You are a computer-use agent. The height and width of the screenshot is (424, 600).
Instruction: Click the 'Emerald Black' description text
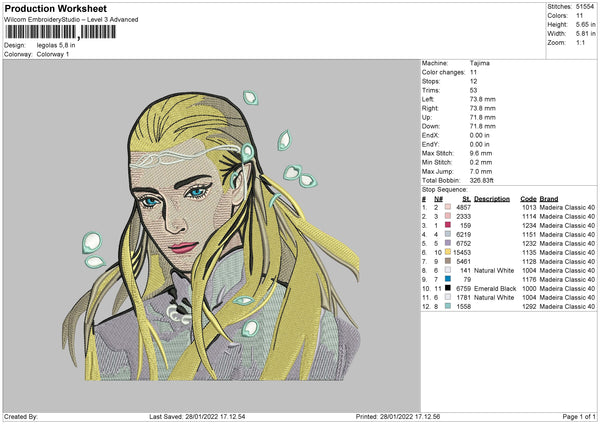pos(495,289)
